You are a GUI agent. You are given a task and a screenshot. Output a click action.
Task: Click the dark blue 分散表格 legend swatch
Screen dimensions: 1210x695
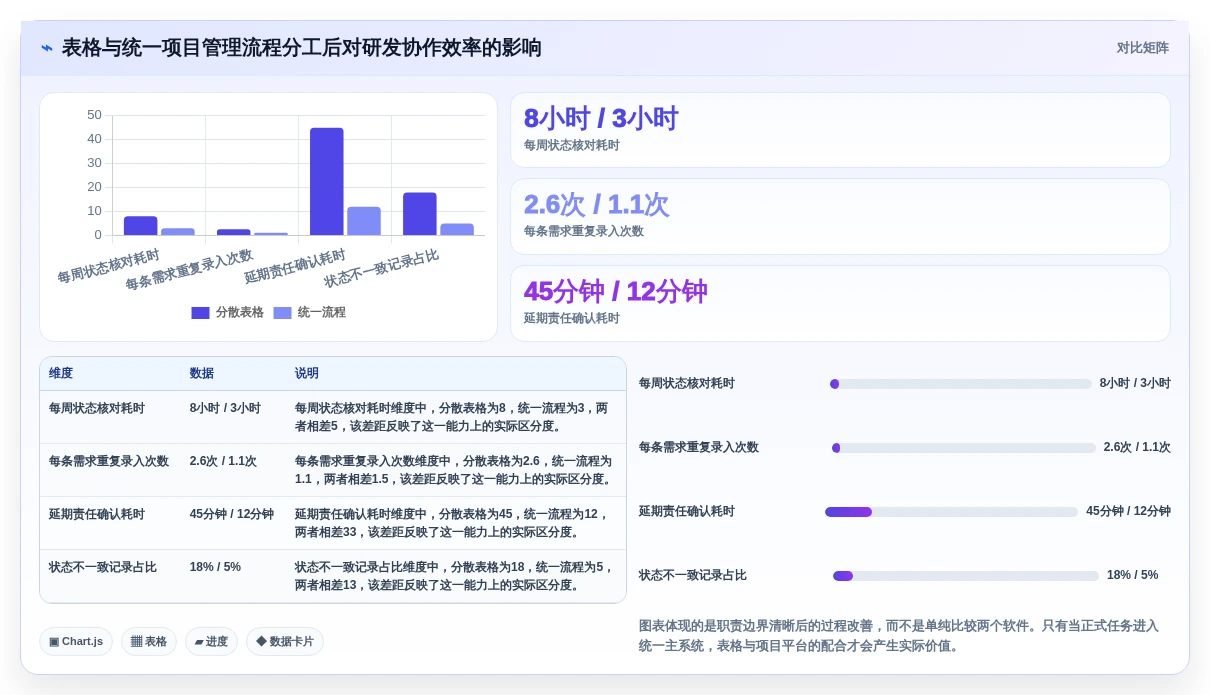200,313
